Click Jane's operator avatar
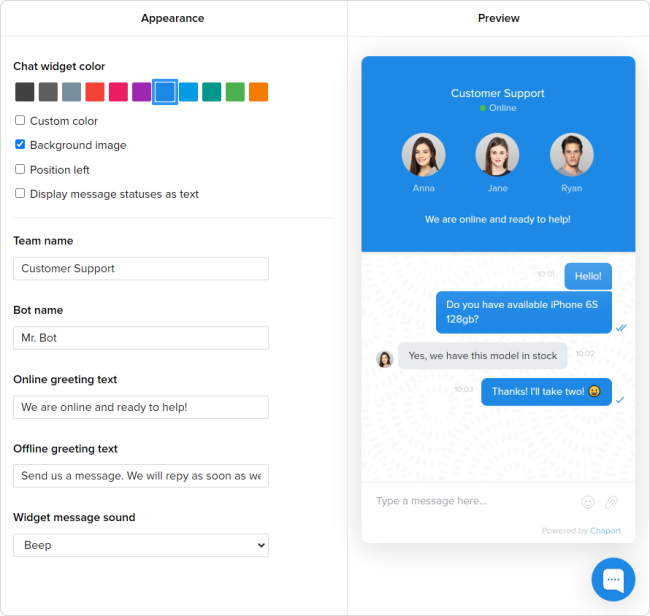Image resolution: width=650 pixels, height=616 pixels. (x=497, y=155)
